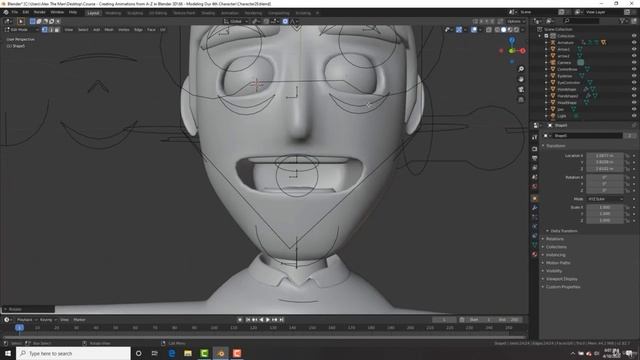Open the viewport Mesh menu

pyautogui.click(x=109, y=29)
